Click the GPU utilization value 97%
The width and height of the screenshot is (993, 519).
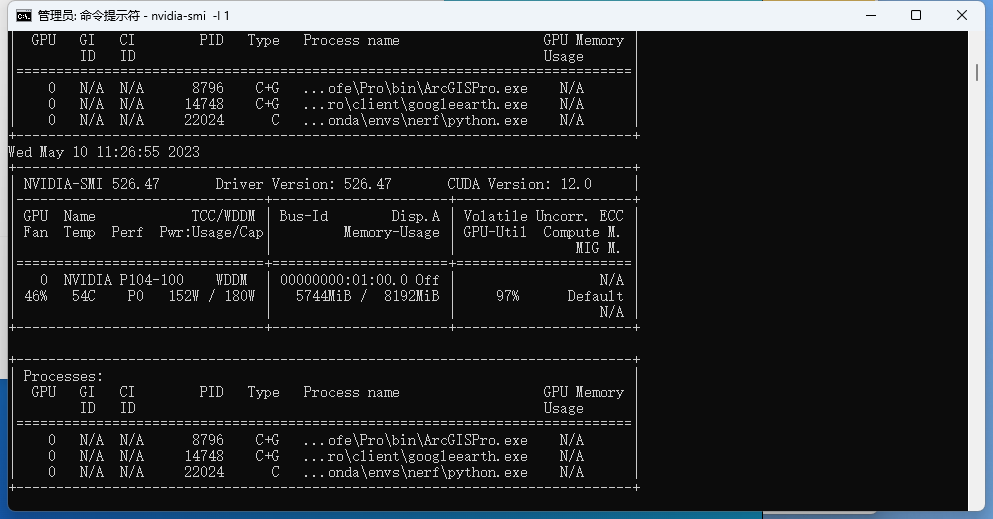click(x=507, y=296)
